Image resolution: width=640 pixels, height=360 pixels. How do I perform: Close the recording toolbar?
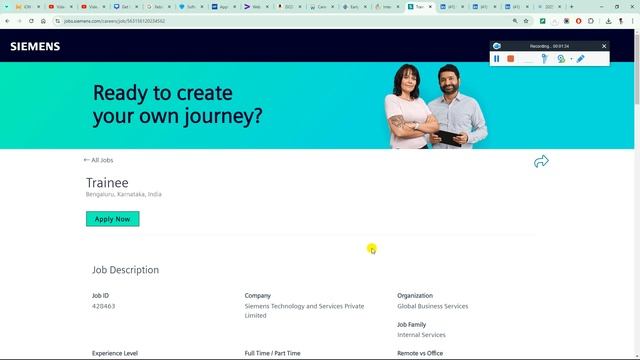(x=604, y=46)
